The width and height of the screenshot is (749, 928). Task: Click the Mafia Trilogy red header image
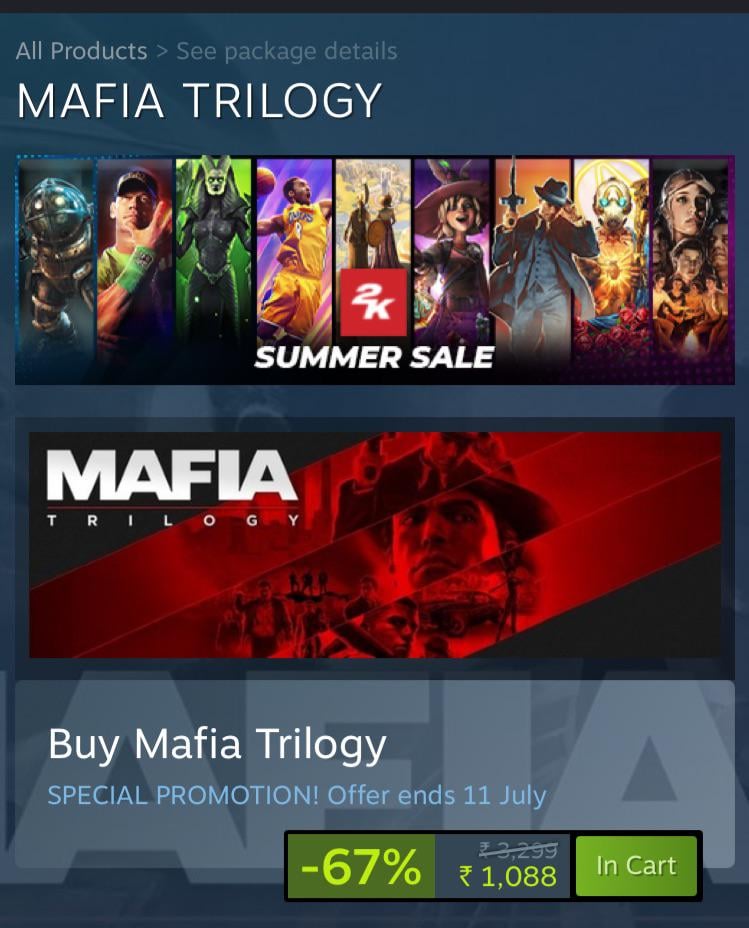click(x=375, y=544)
